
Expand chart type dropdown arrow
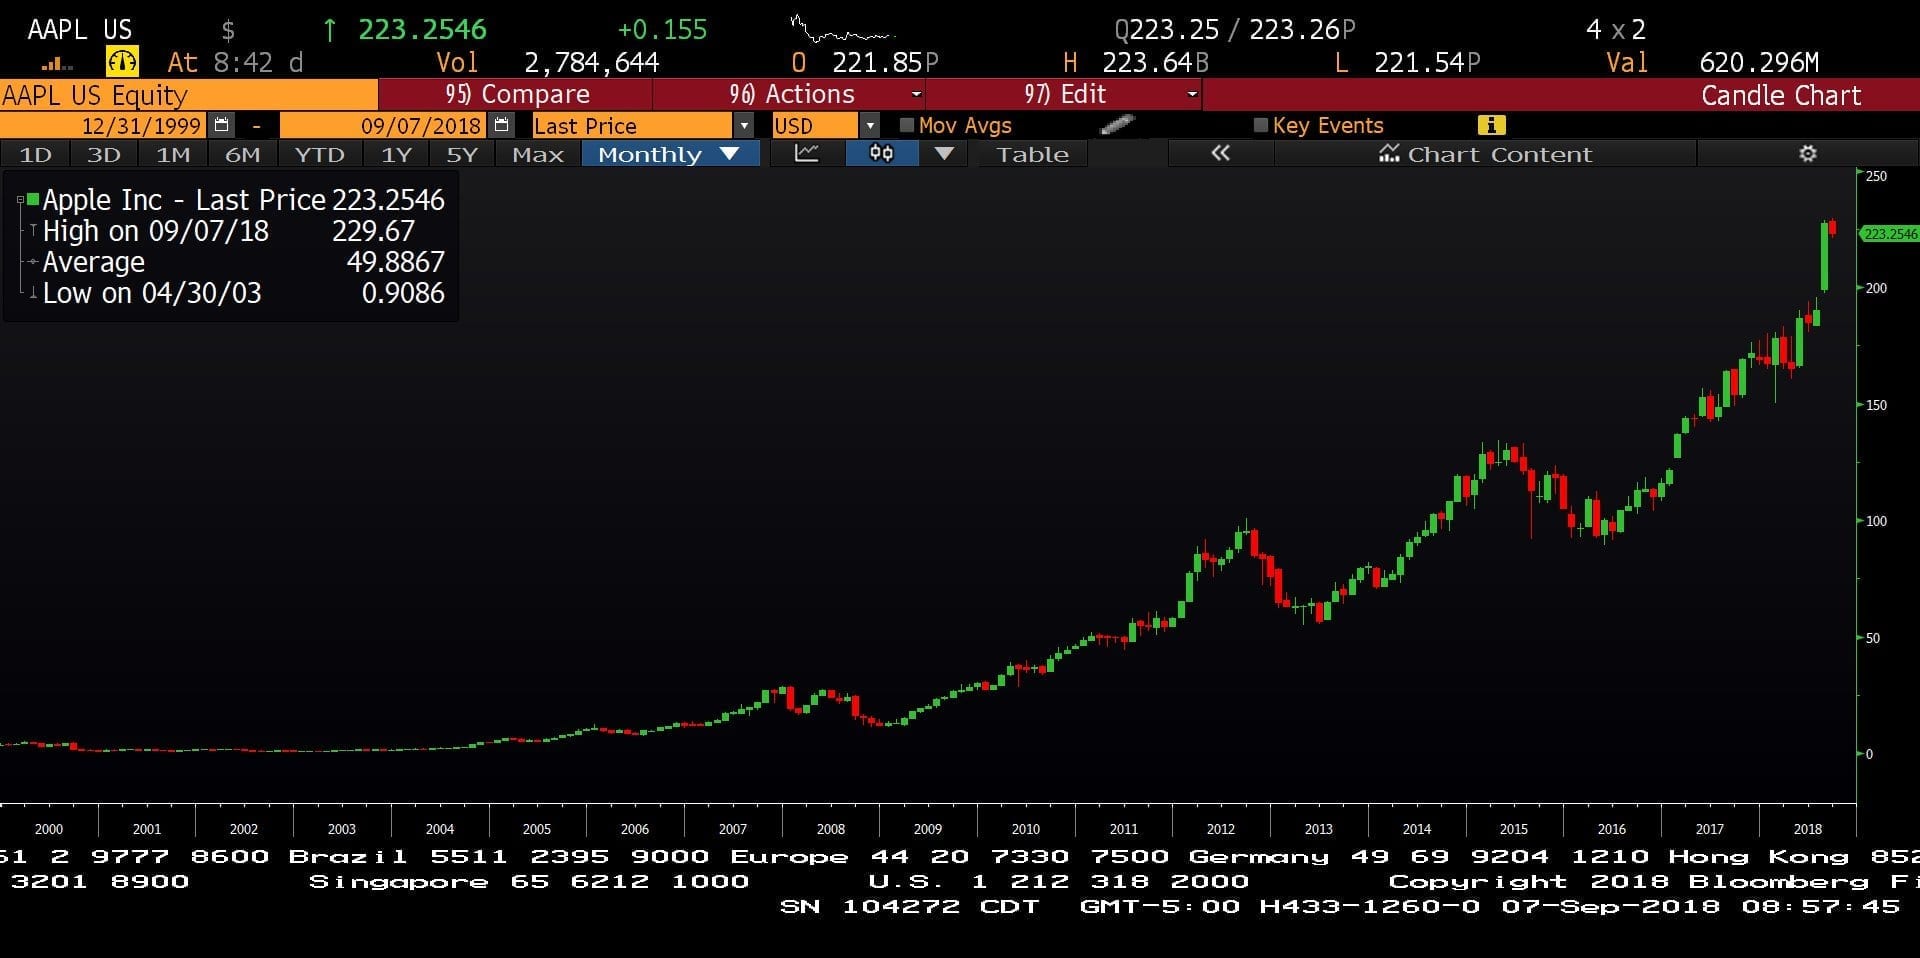pyautogui.click(x=943, y=154)
